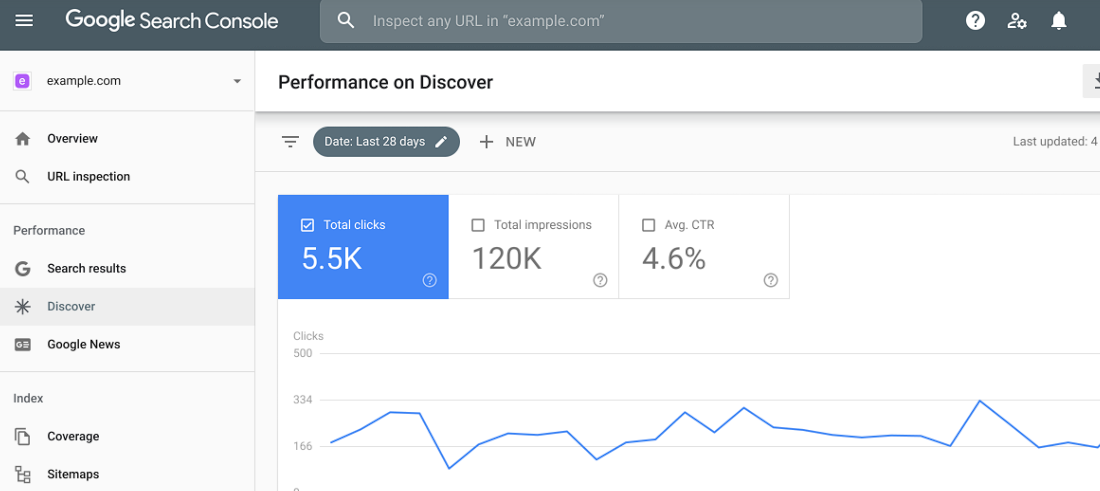Click the export download button

click(x=1092, y=81)
